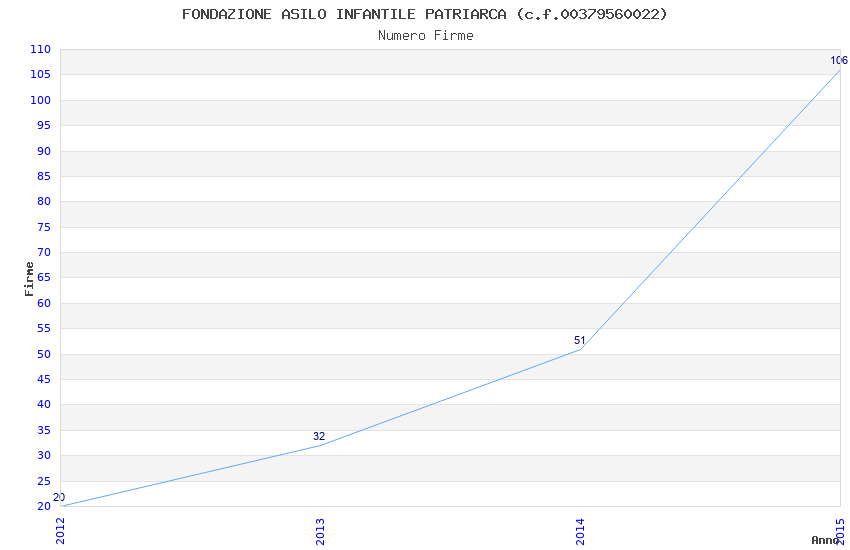Click the y-axis value 110
850x550 pixels.
point(40,49)
